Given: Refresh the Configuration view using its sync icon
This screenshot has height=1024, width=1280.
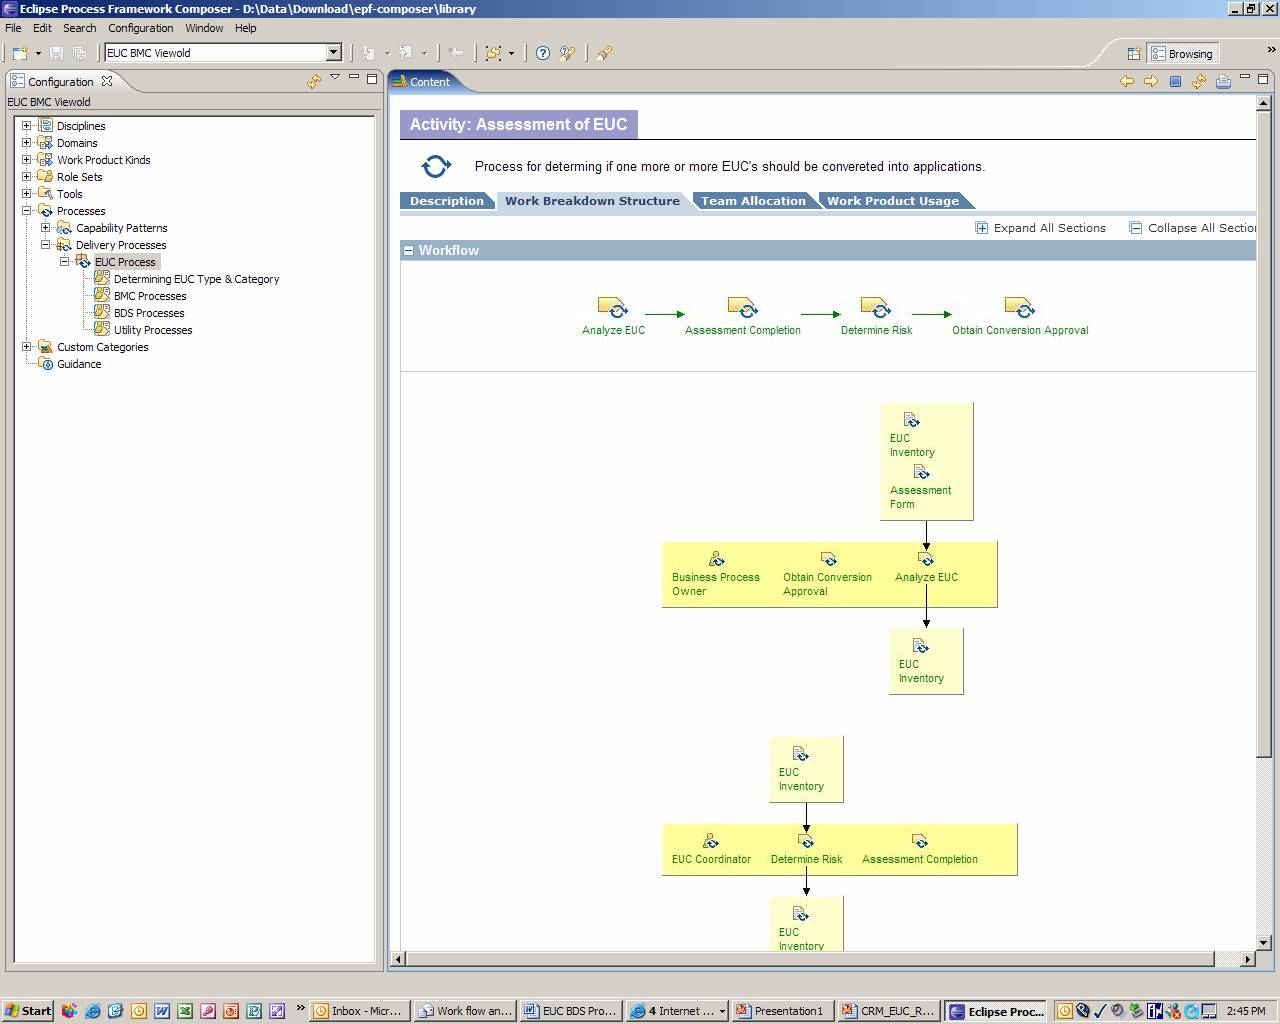Looking at the screenshot, I should [314, 81].
